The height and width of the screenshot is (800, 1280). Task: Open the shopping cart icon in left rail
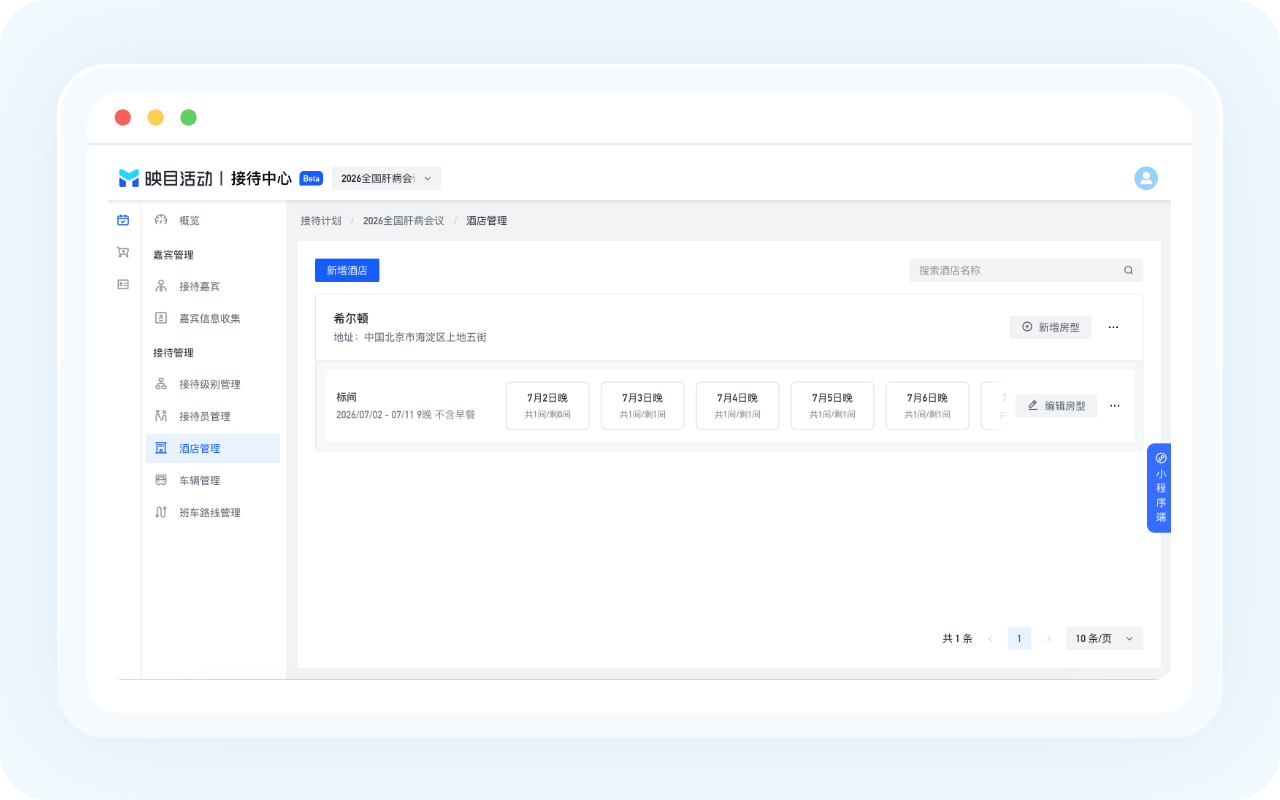(x=123, y=252)
